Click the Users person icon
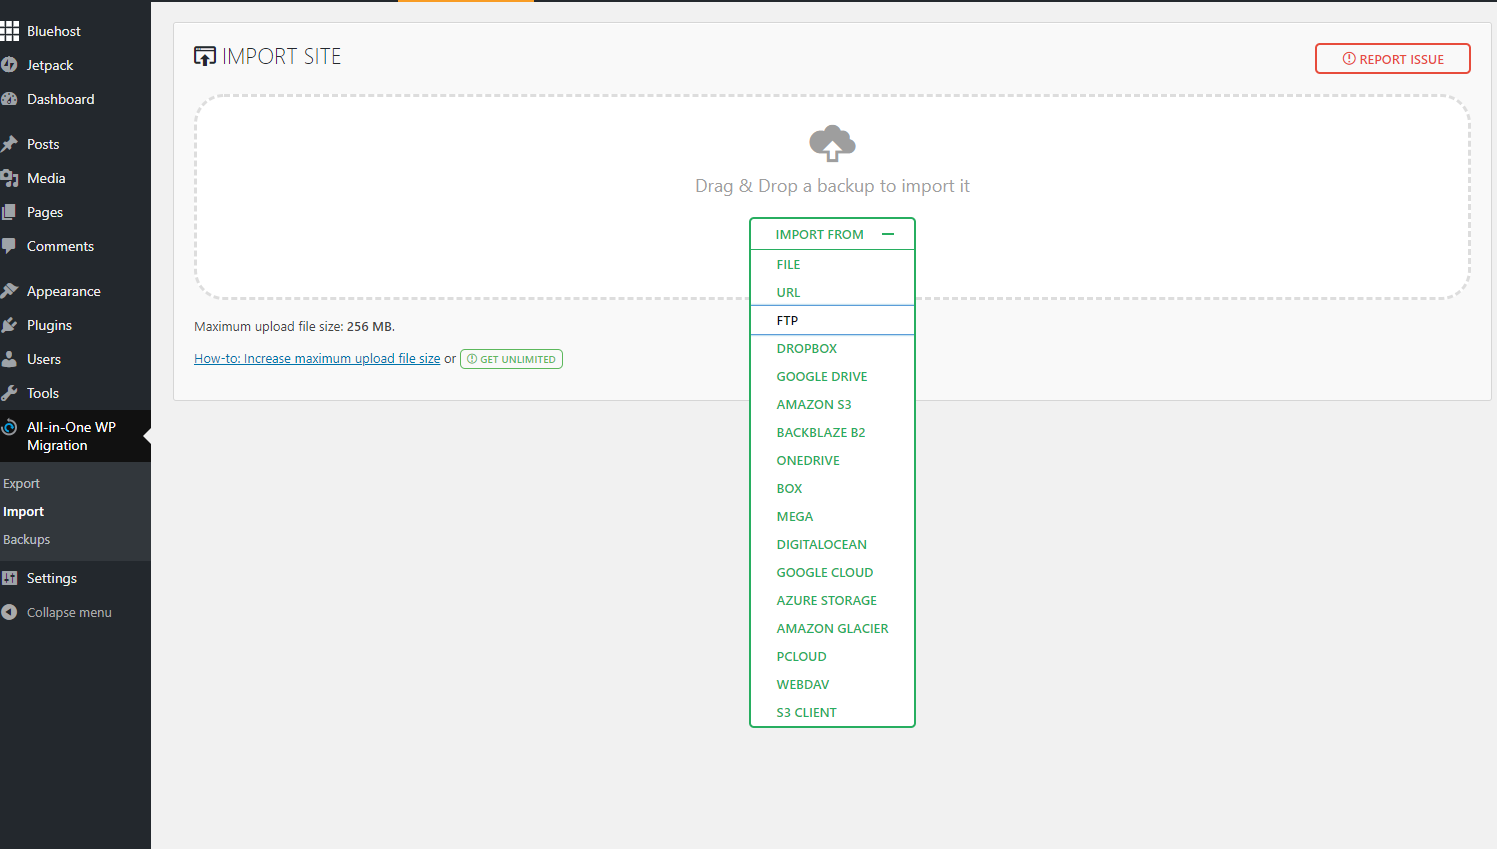1497x849 pixels. click(x=9, y=359)
